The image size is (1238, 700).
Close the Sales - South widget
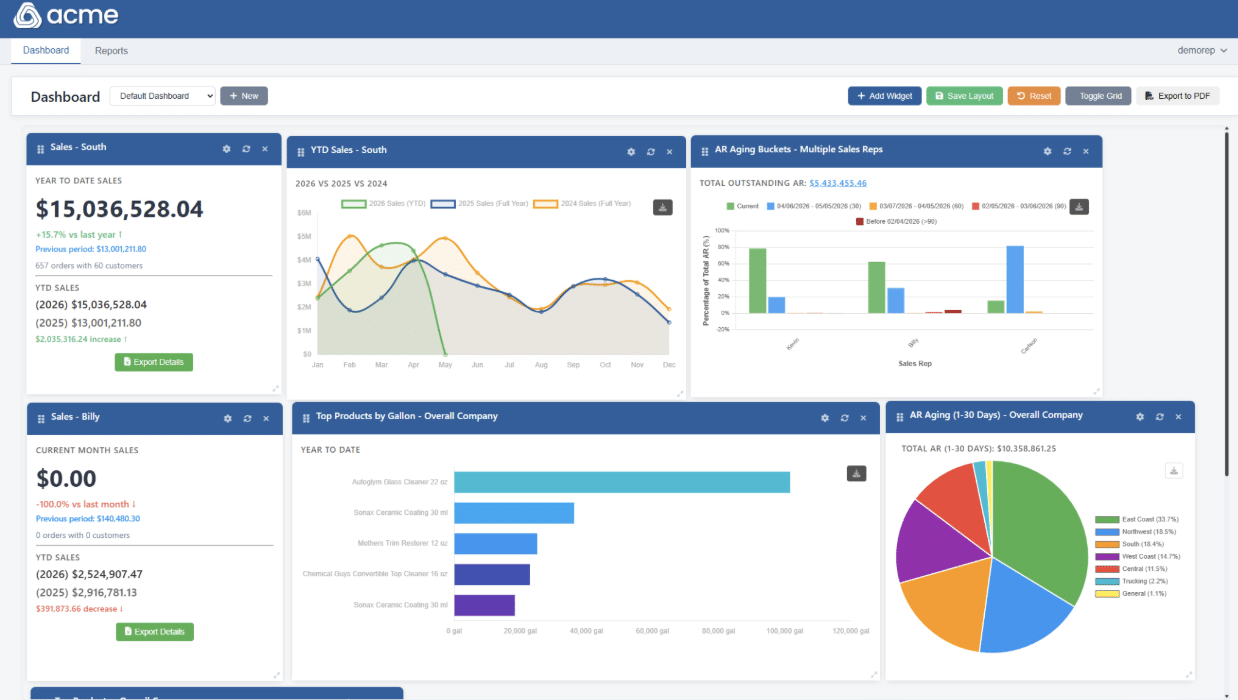pyautogui.click(x=265, y=148)
